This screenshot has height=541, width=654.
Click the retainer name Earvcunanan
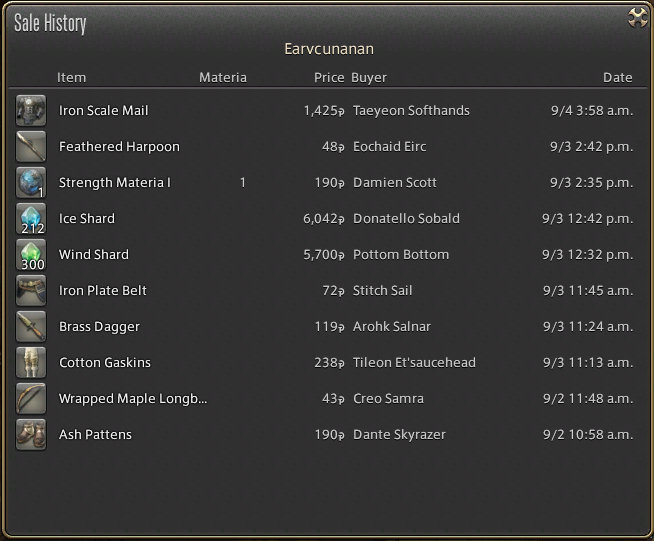point(329,49)
